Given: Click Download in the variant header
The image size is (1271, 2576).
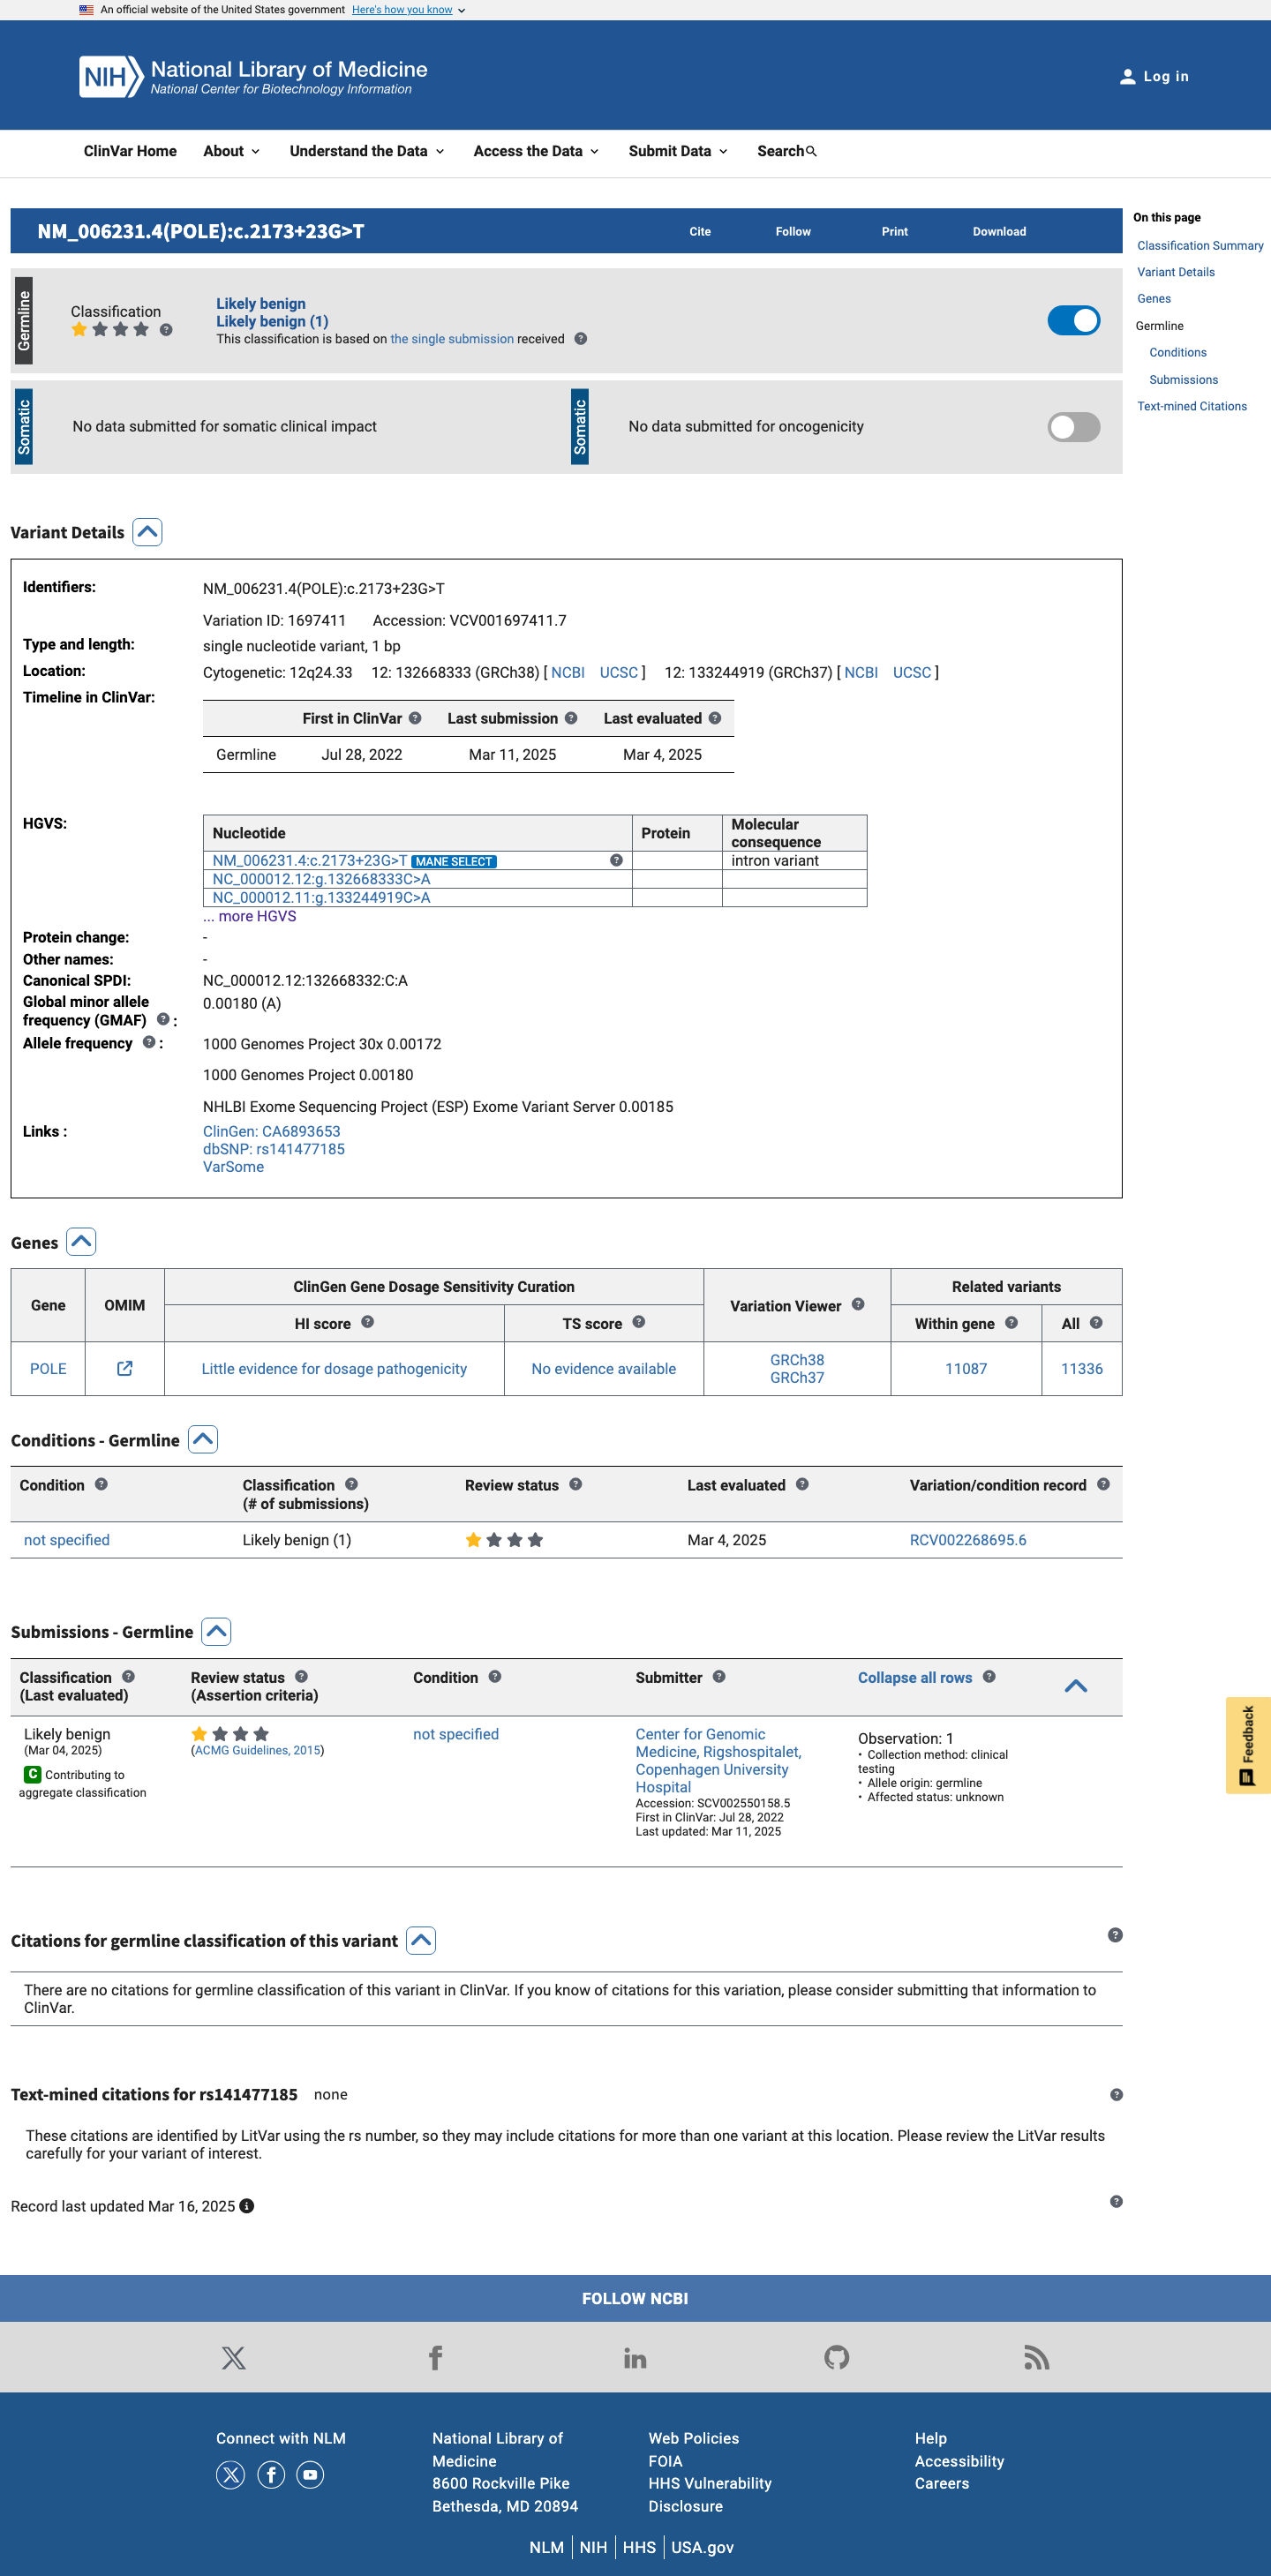Looking at the screenshot, I should [999, 231].
